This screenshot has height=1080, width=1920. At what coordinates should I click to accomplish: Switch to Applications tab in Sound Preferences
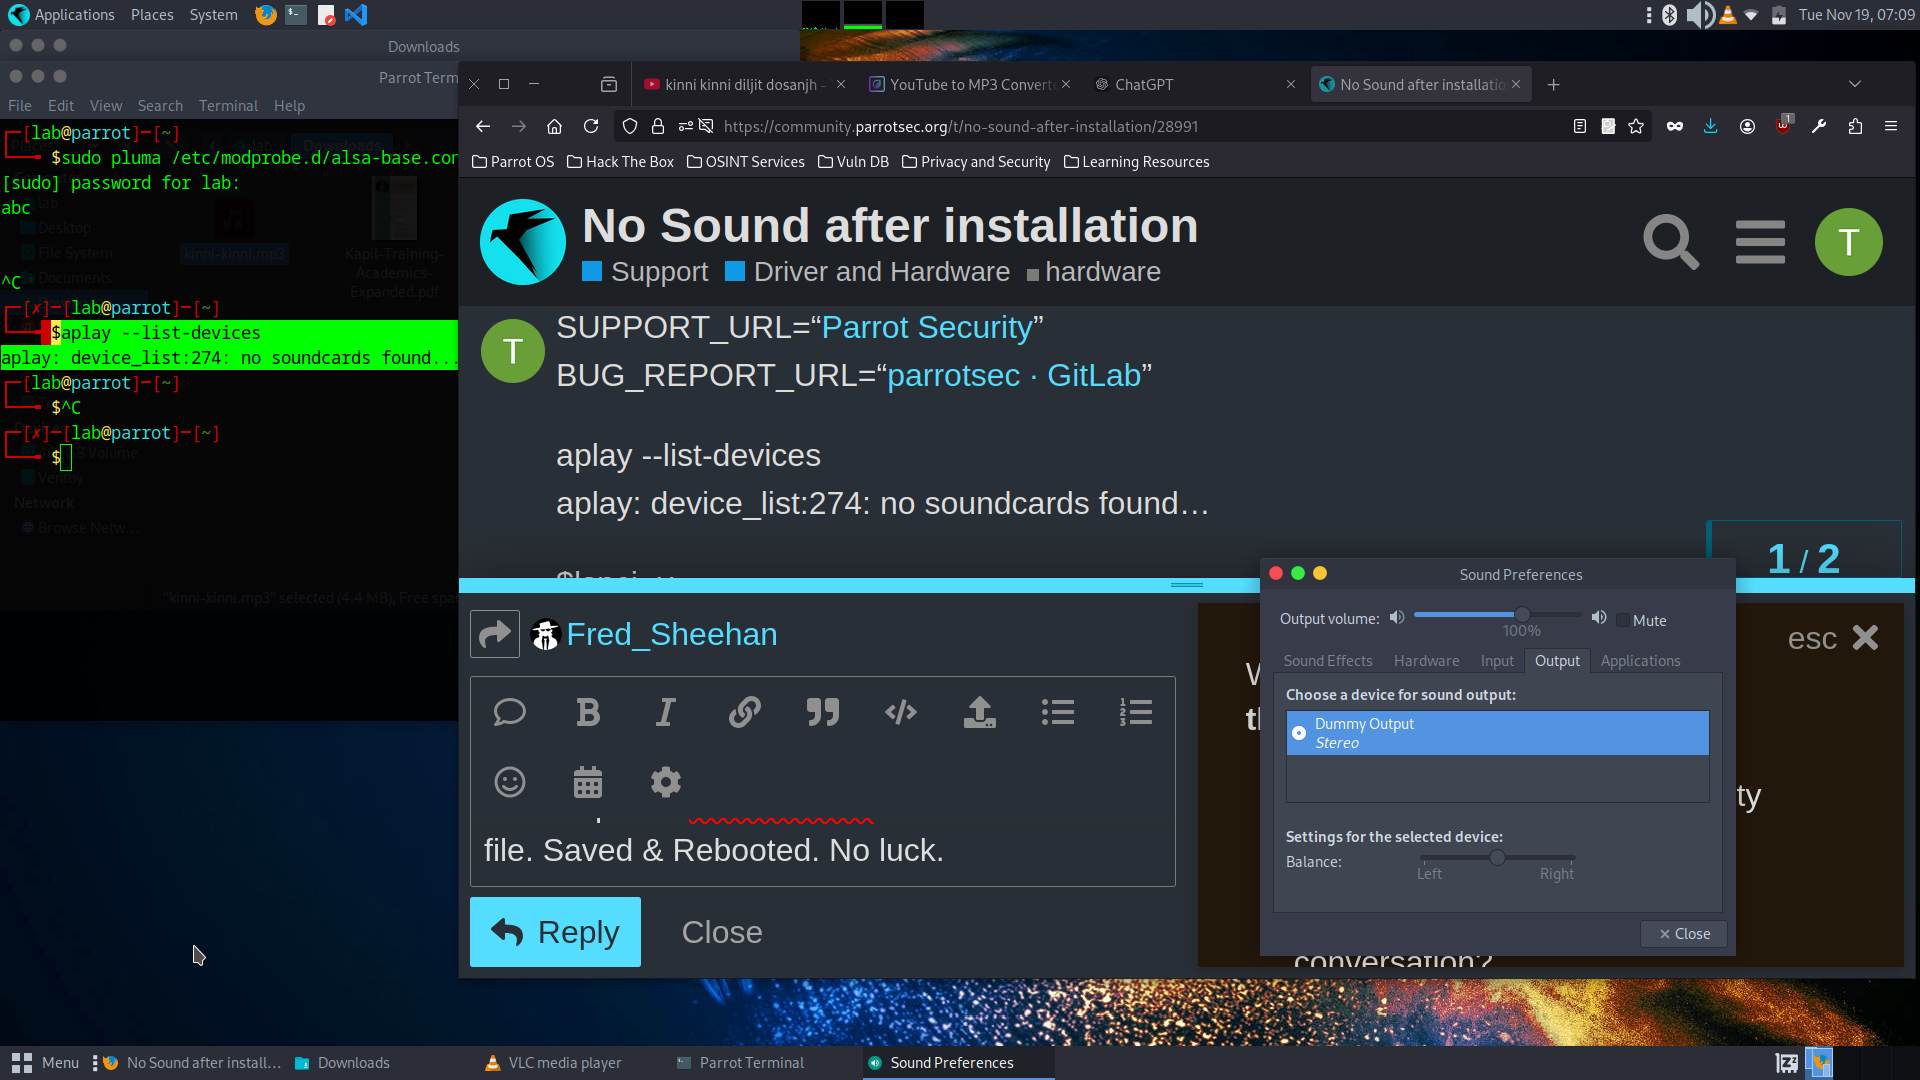tap(1640, 661)
